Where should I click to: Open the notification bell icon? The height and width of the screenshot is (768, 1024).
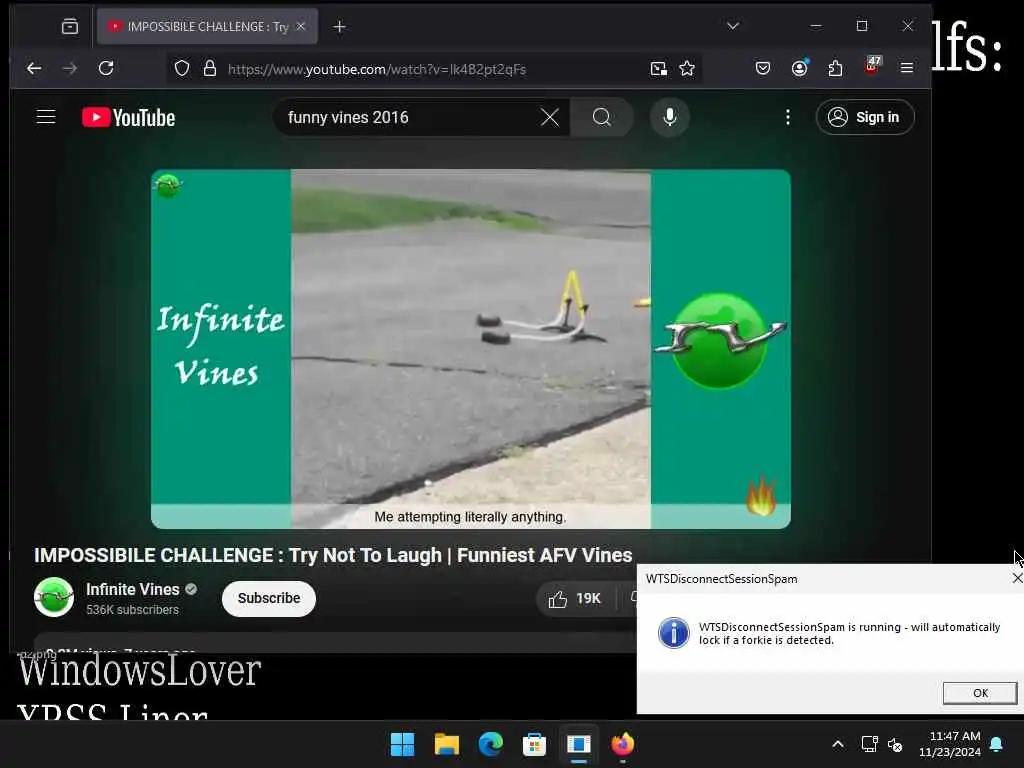(997, 744)
